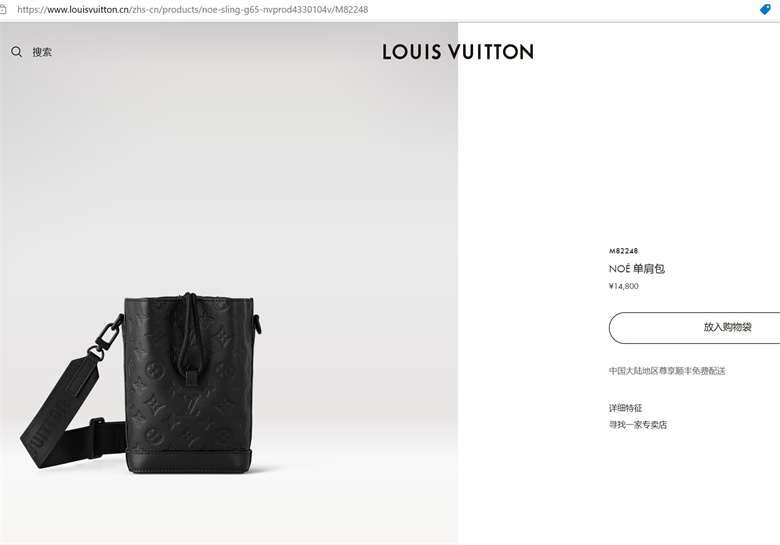Focus the address bar on louisvuitton.cn domain

88,9
